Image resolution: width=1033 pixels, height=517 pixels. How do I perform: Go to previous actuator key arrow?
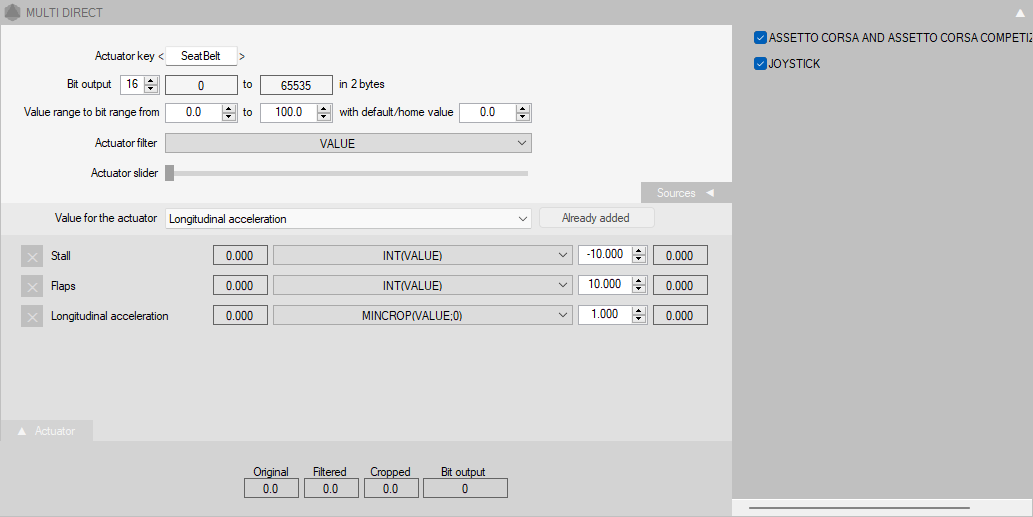pyautogui.click(x=160, y=57)
